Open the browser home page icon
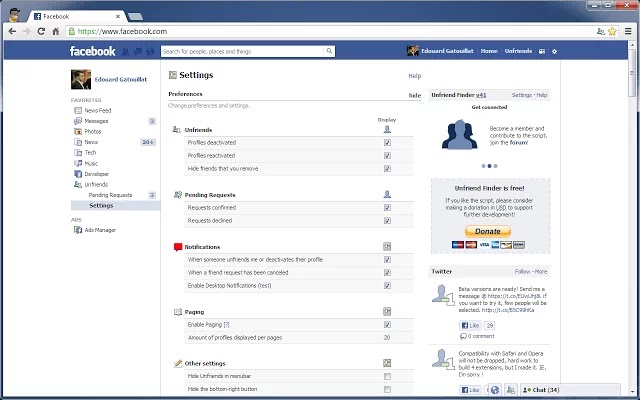The height and width of the screenshot is (400, 640). click(56, 31)
